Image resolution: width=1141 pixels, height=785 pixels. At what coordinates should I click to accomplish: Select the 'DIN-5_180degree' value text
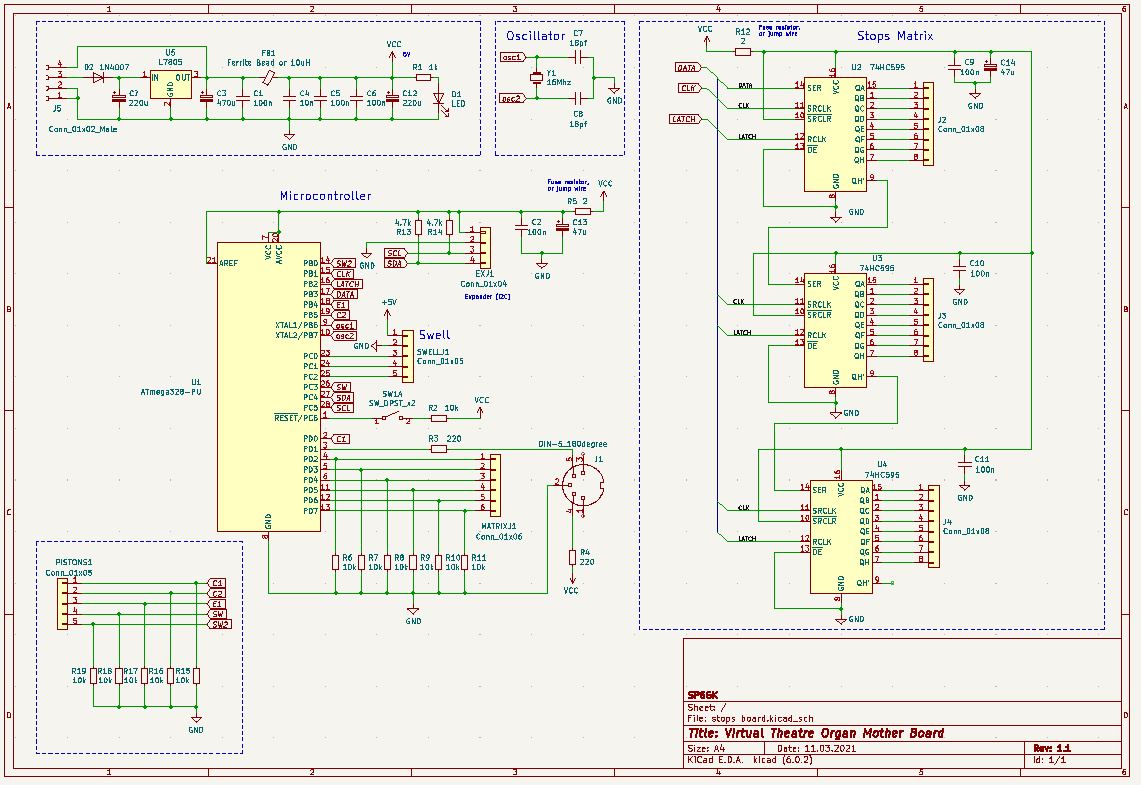pos(573,444)
